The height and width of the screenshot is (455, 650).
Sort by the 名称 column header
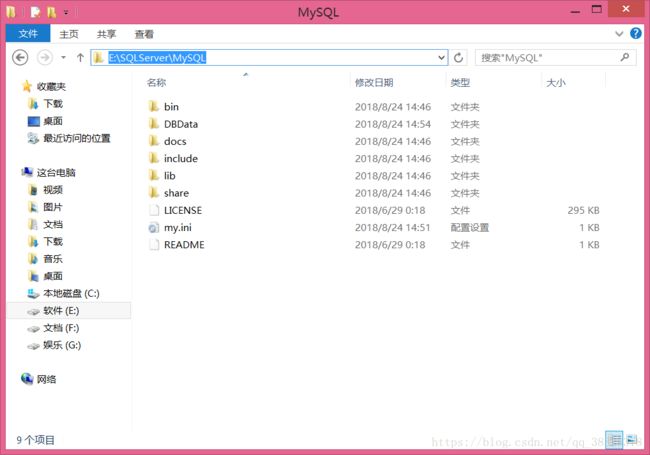(x=156, y=82)
